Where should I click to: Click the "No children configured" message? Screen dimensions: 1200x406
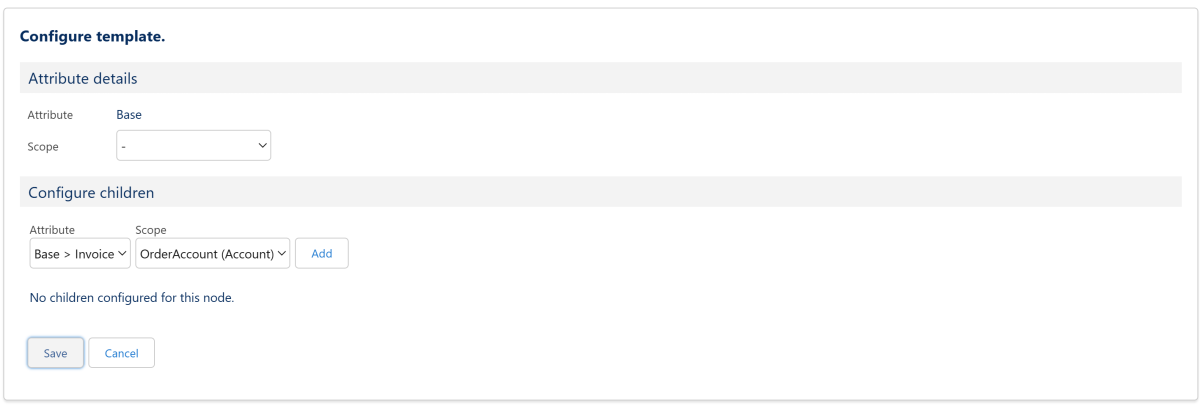click(132, 298)
